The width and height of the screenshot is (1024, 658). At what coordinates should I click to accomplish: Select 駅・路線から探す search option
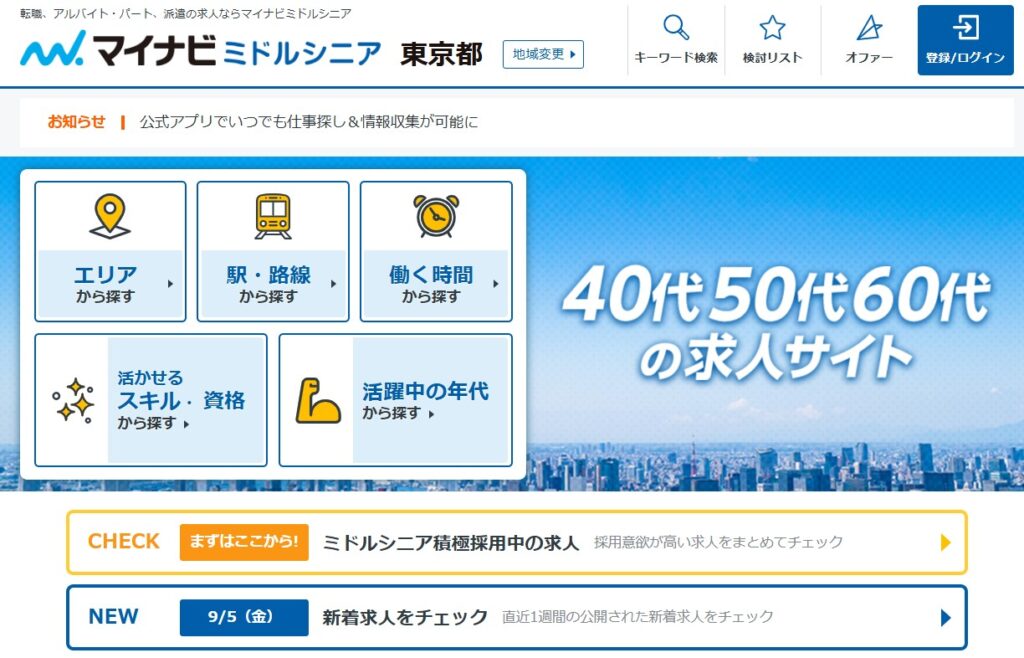coord(273,252)
